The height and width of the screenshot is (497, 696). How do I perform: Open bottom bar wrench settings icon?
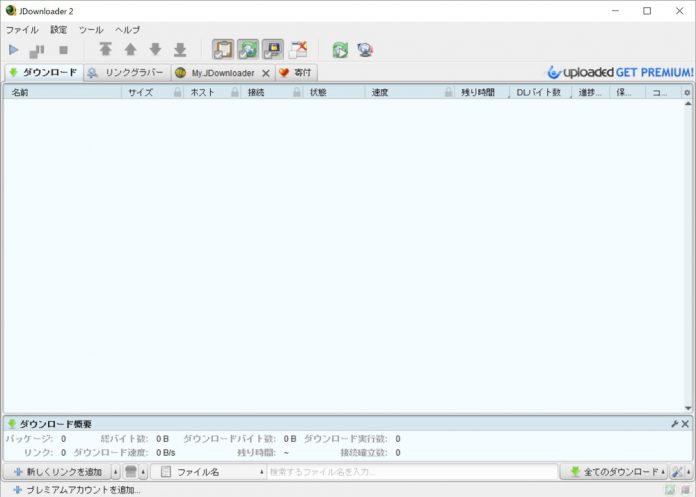point(677,472)
